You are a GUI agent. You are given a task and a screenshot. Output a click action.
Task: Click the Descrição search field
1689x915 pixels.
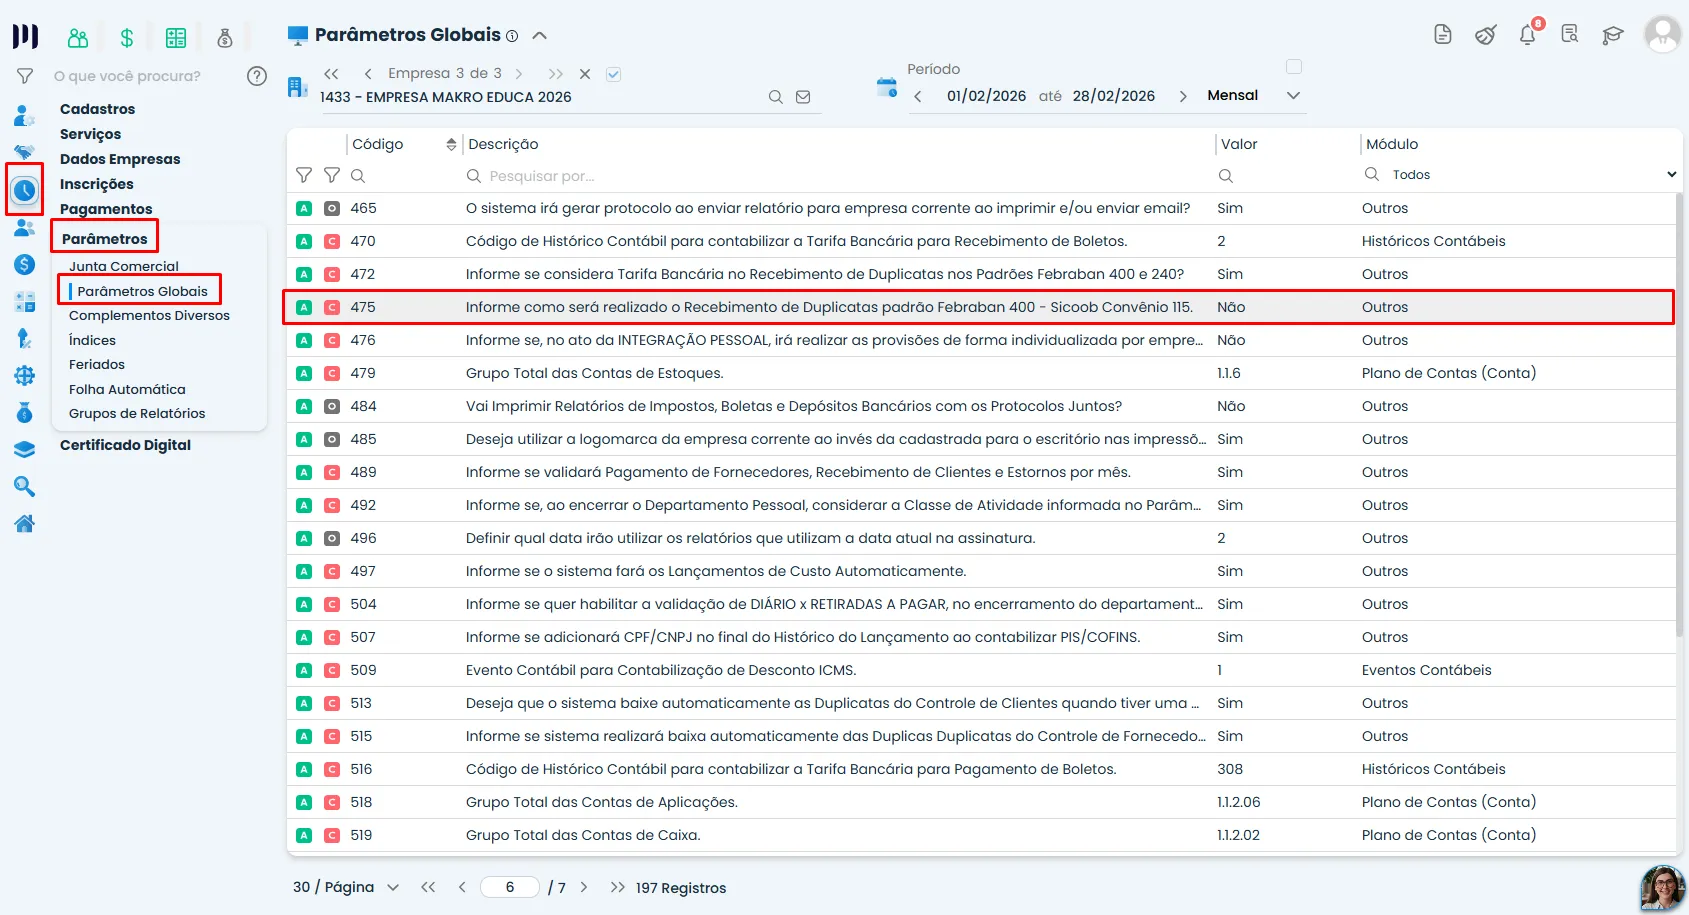tap(835, 176)
